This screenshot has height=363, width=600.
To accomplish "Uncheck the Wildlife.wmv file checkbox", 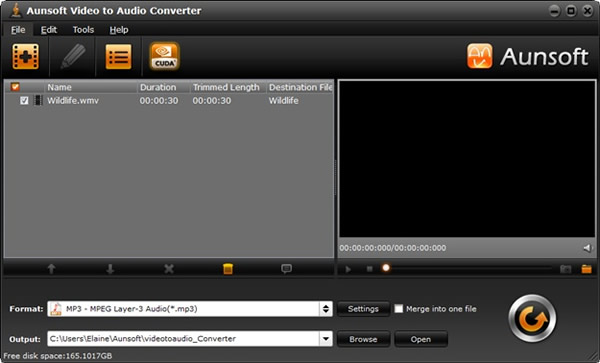I will 24,101.
